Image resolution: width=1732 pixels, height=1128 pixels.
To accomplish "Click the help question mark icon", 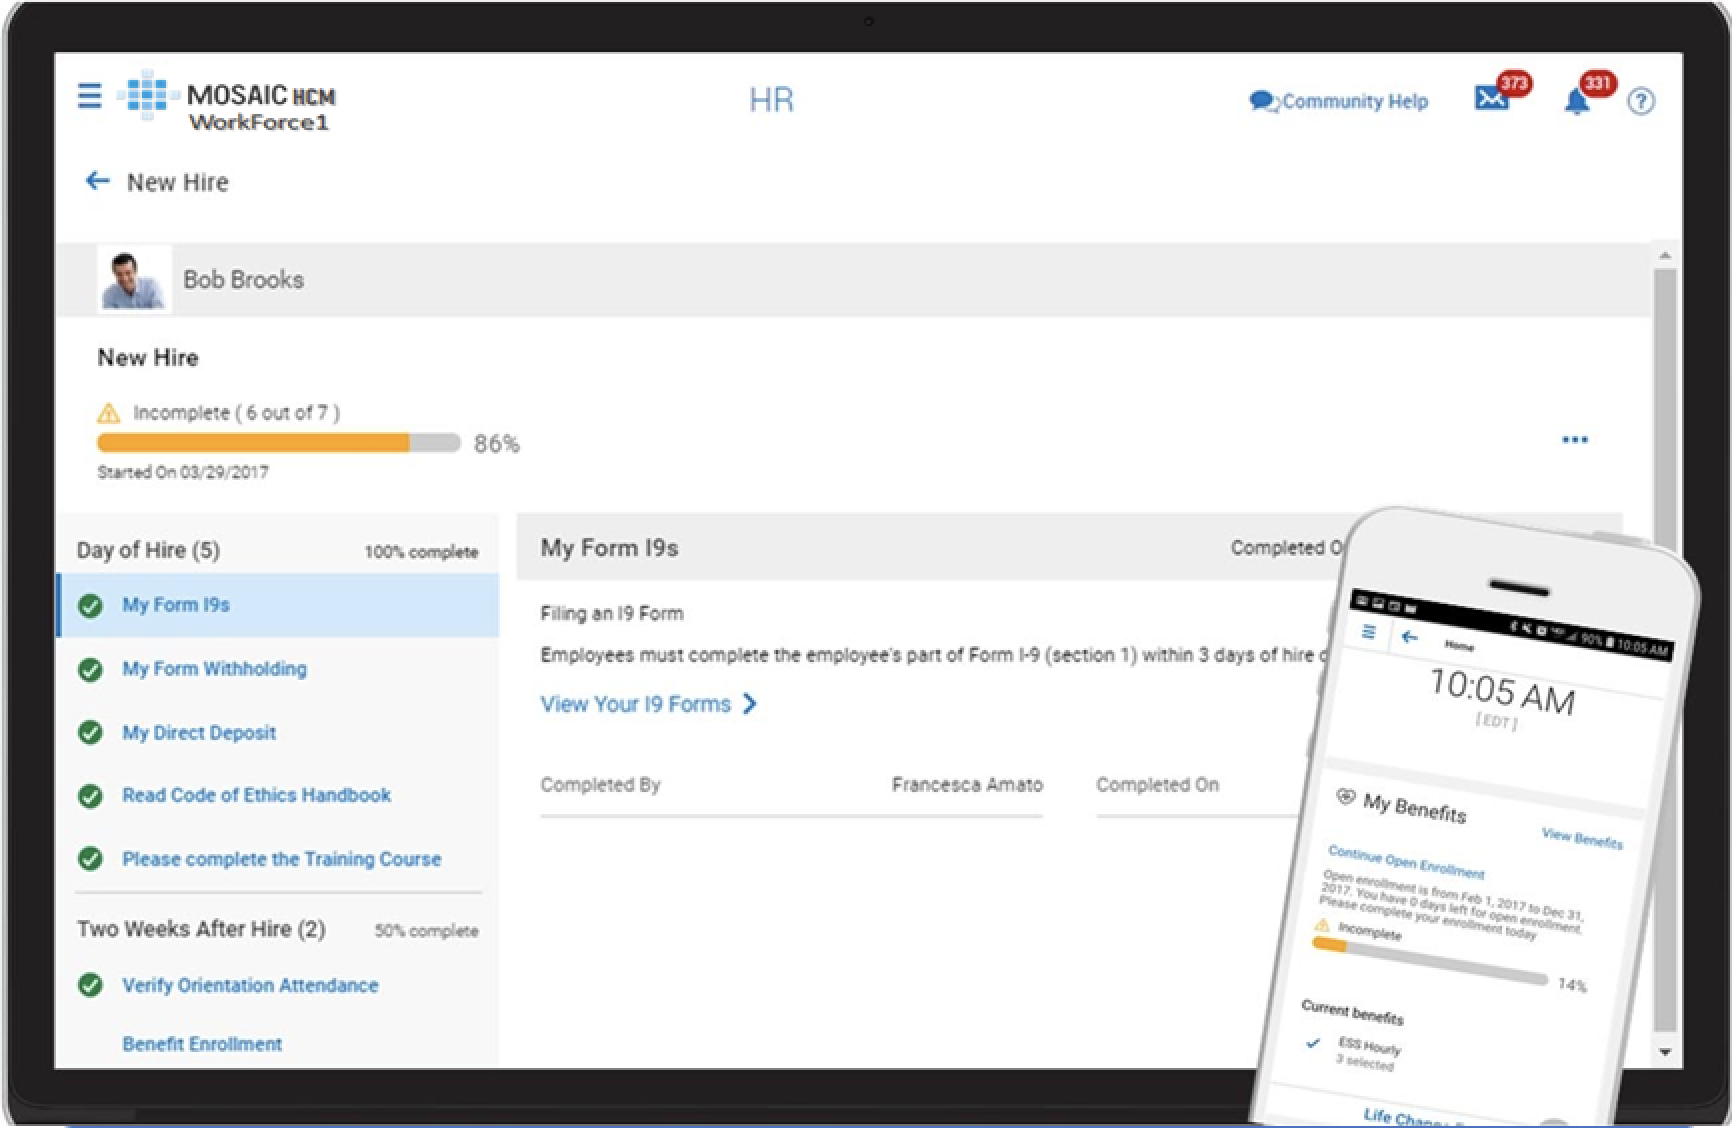I will tap(1640, 101).
